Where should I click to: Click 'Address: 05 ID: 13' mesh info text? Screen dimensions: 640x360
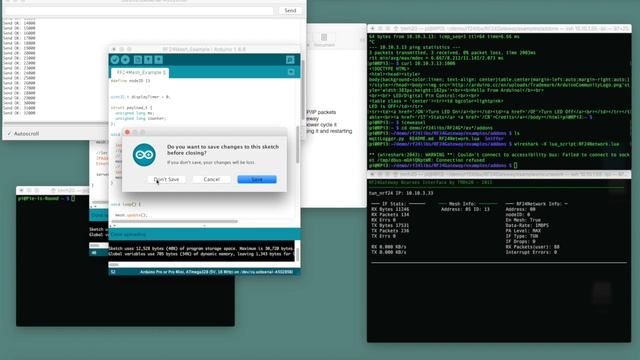click(x=465, y=209)
